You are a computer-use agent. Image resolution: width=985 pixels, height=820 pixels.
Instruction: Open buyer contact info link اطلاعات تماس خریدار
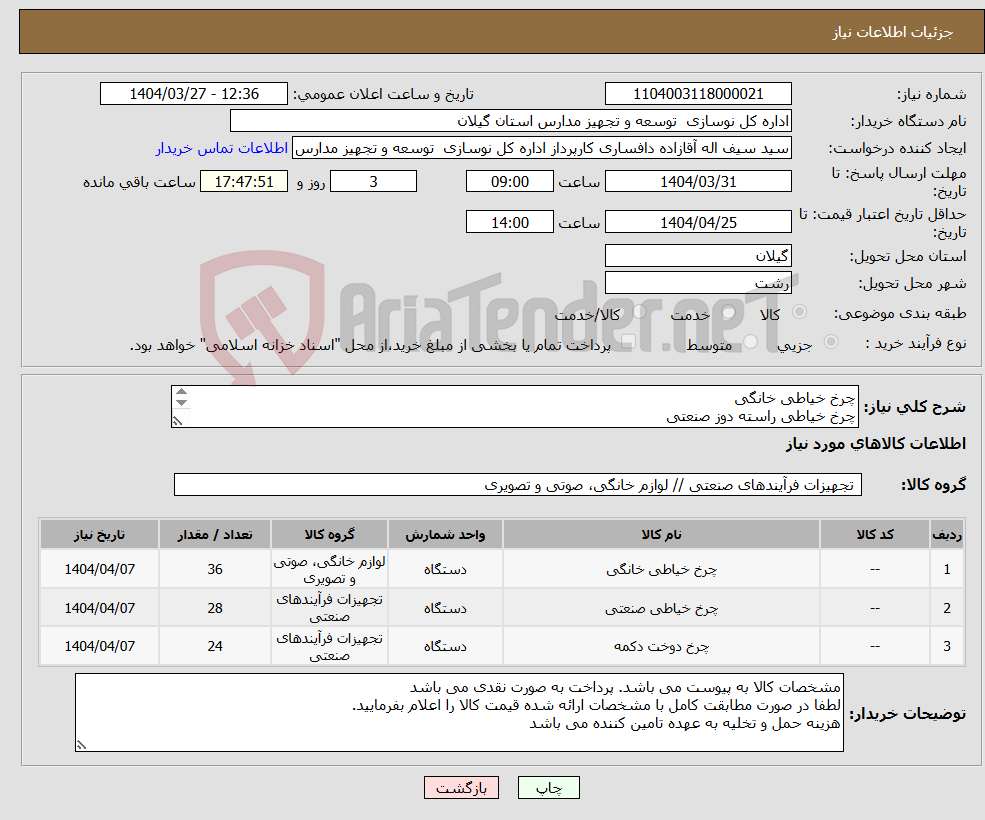click(222, 148)
